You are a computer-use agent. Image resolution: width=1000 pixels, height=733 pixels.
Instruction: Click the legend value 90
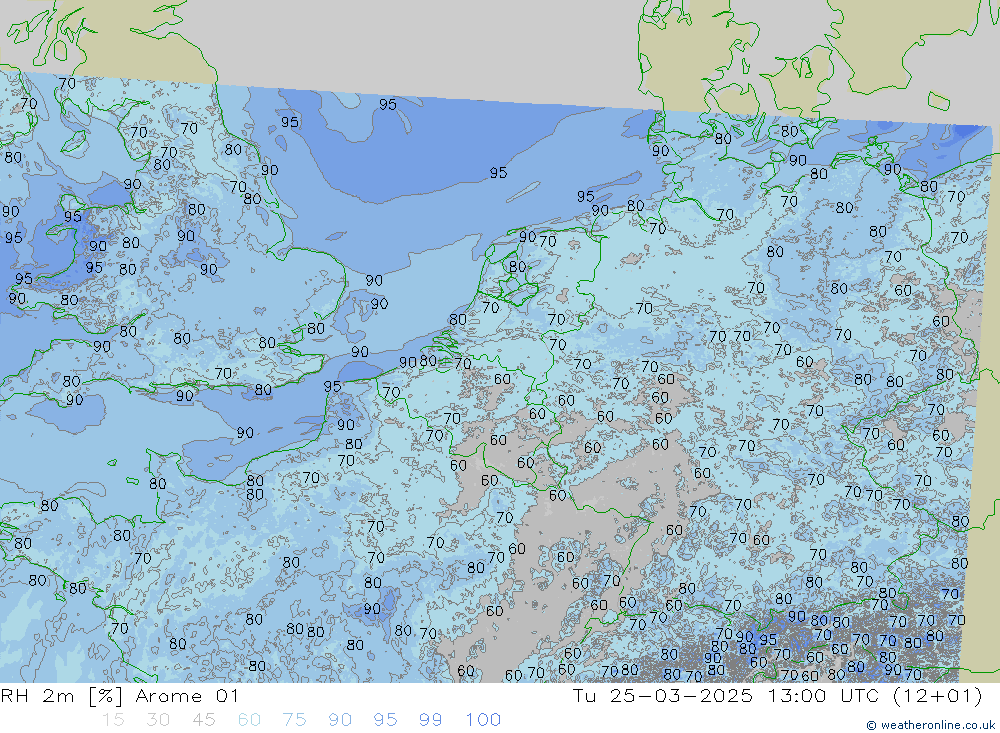click(x=339, y=720)
